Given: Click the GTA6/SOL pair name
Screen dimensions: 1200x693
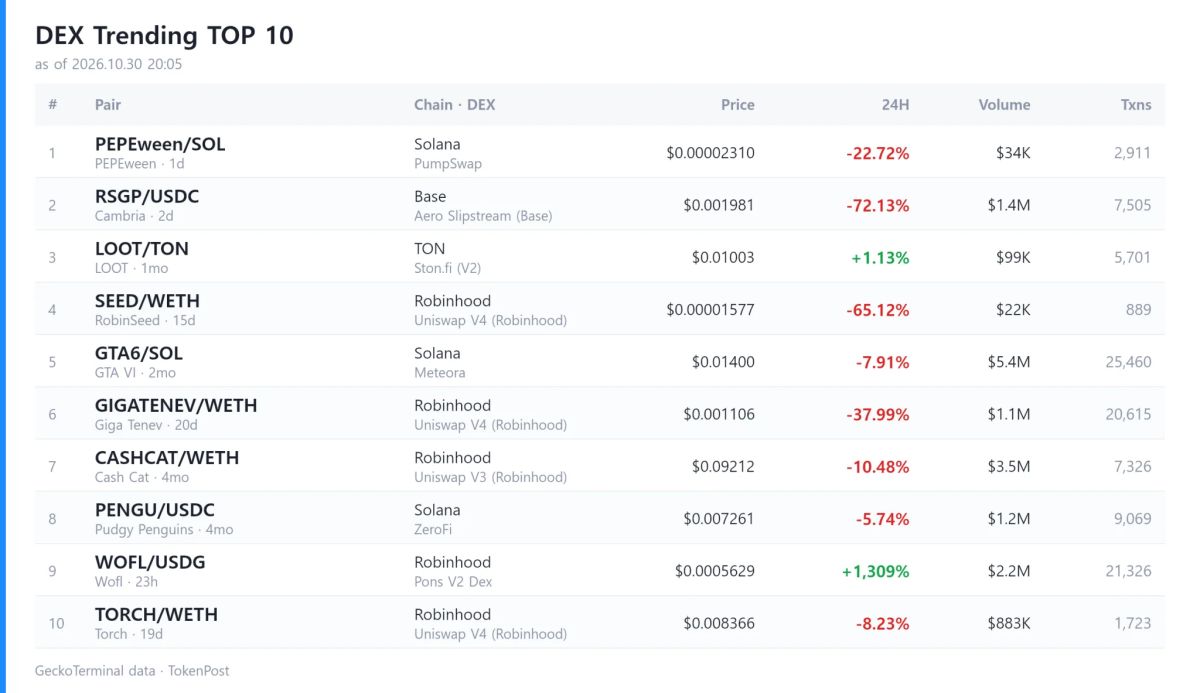Looking at the screenshot, I should 139,353.
